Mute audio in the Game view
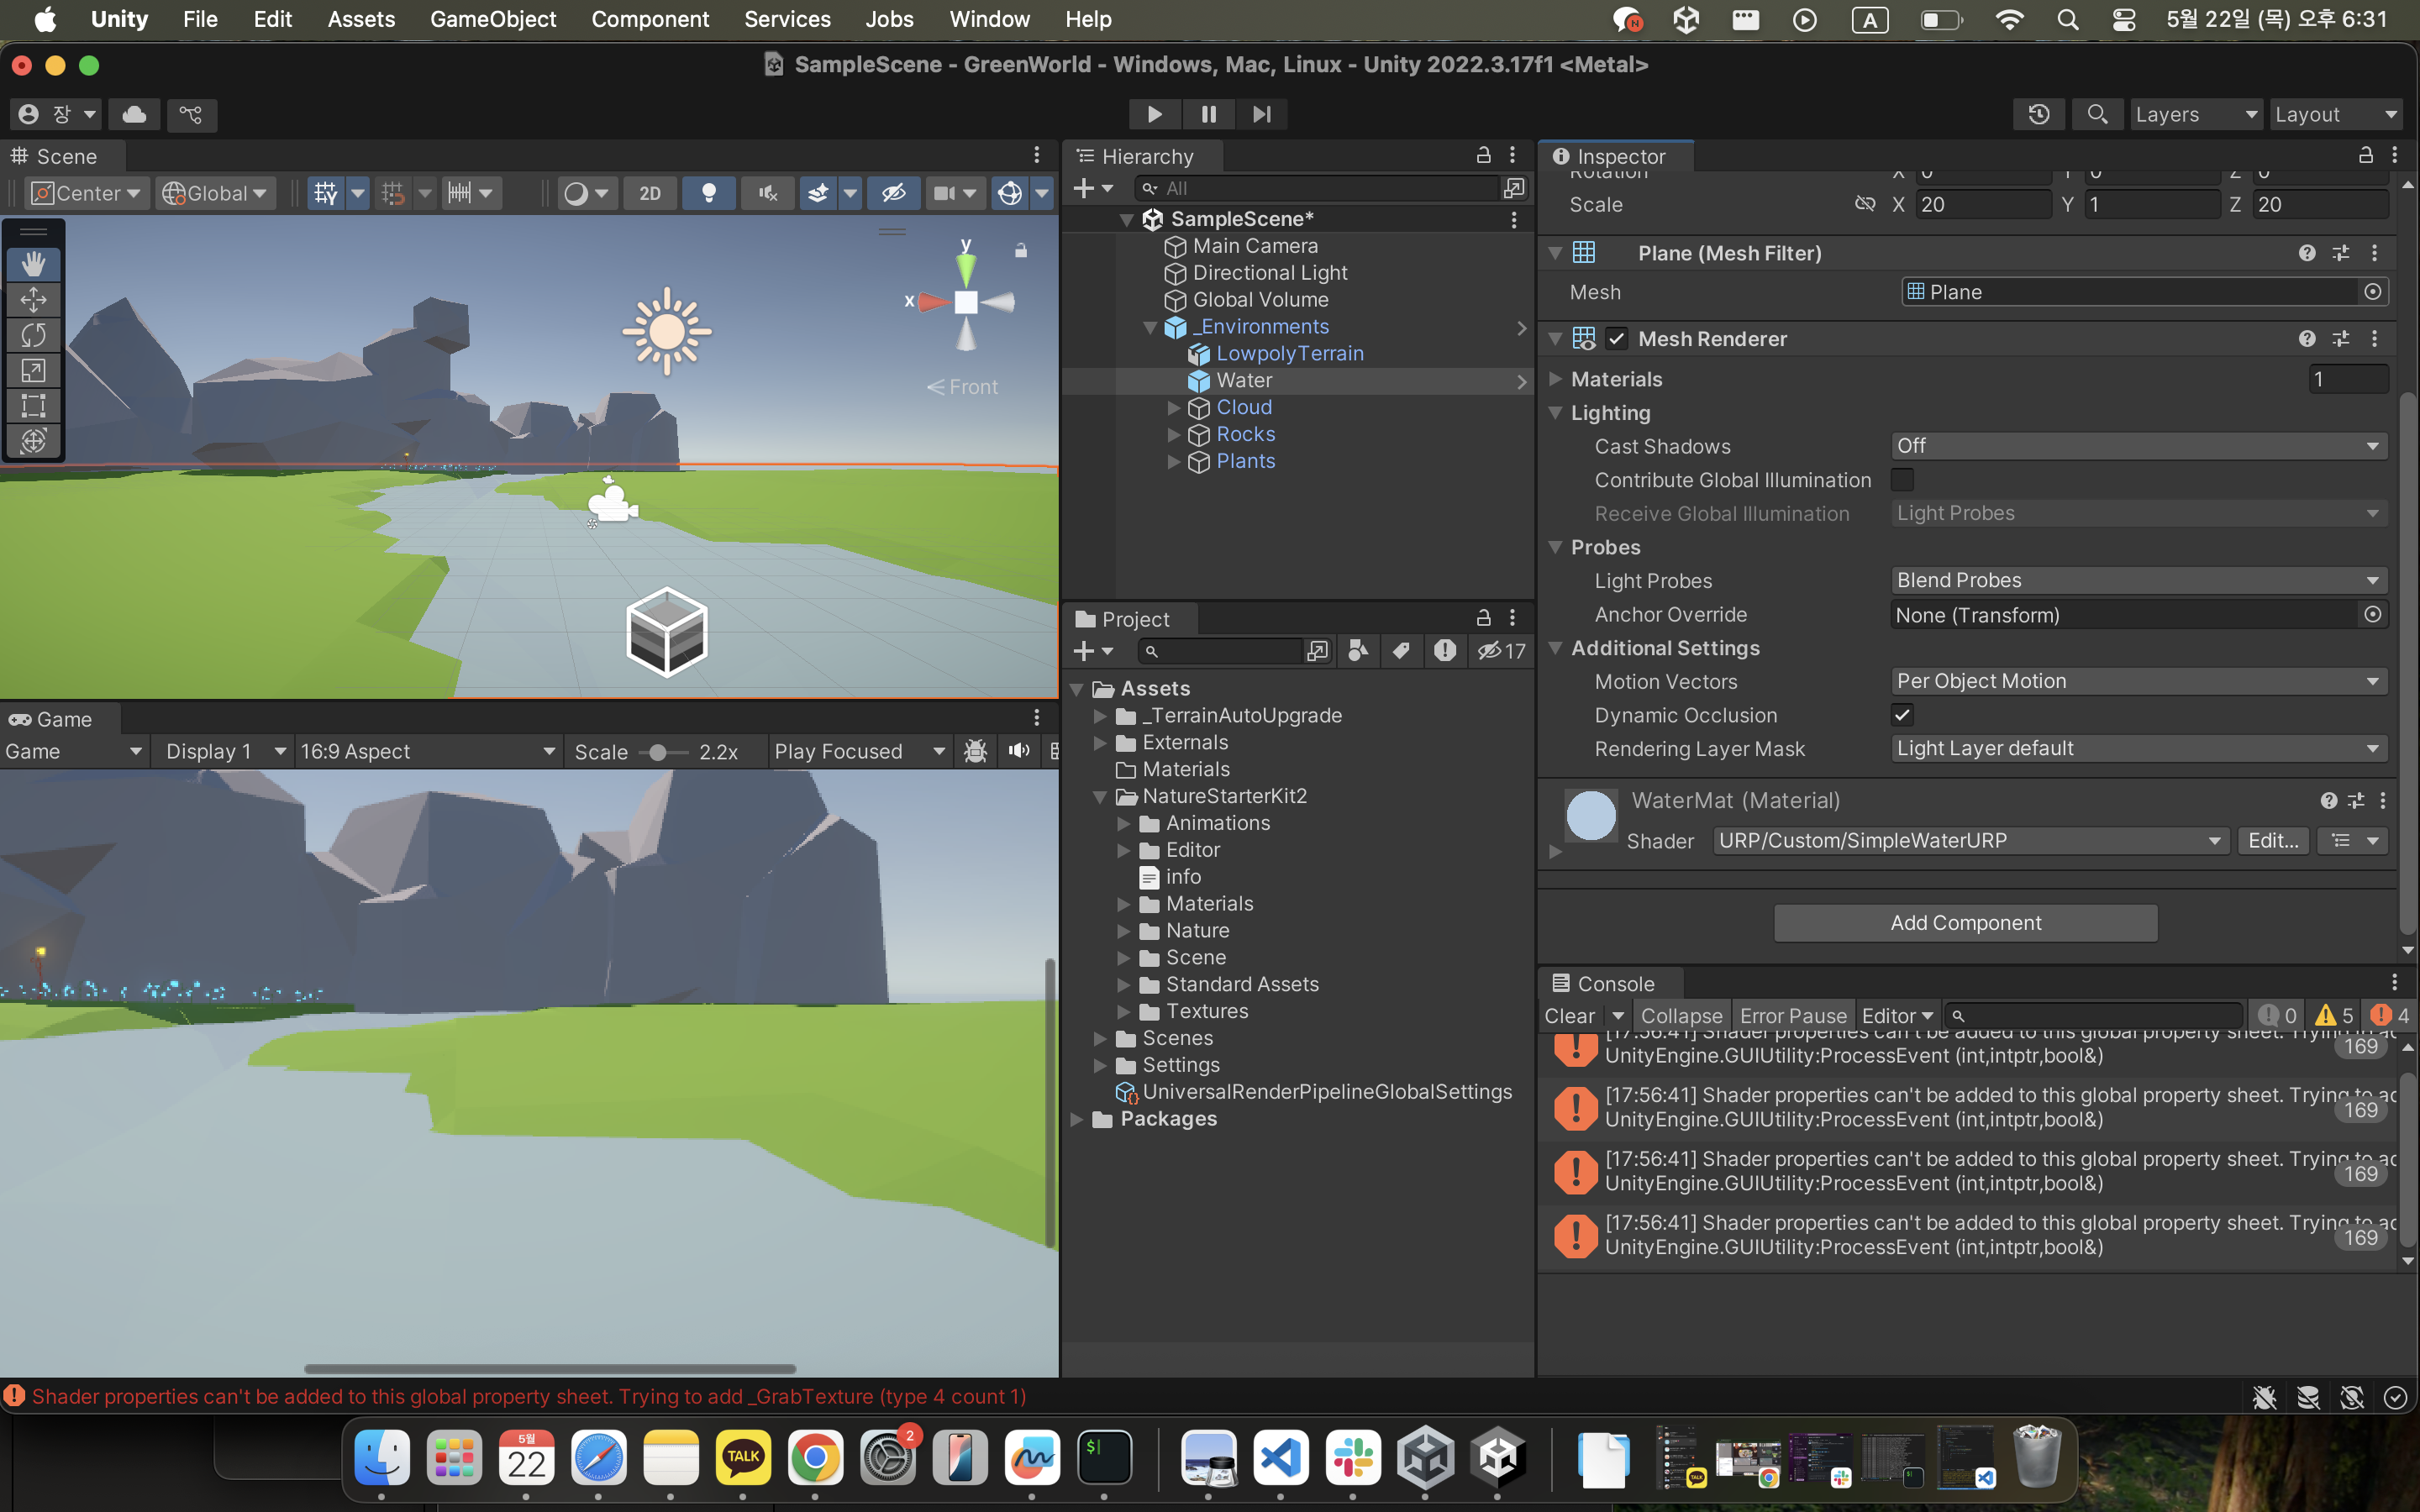The height and width of the screenshot is (1512, 2420). [x=1019, y=751]
